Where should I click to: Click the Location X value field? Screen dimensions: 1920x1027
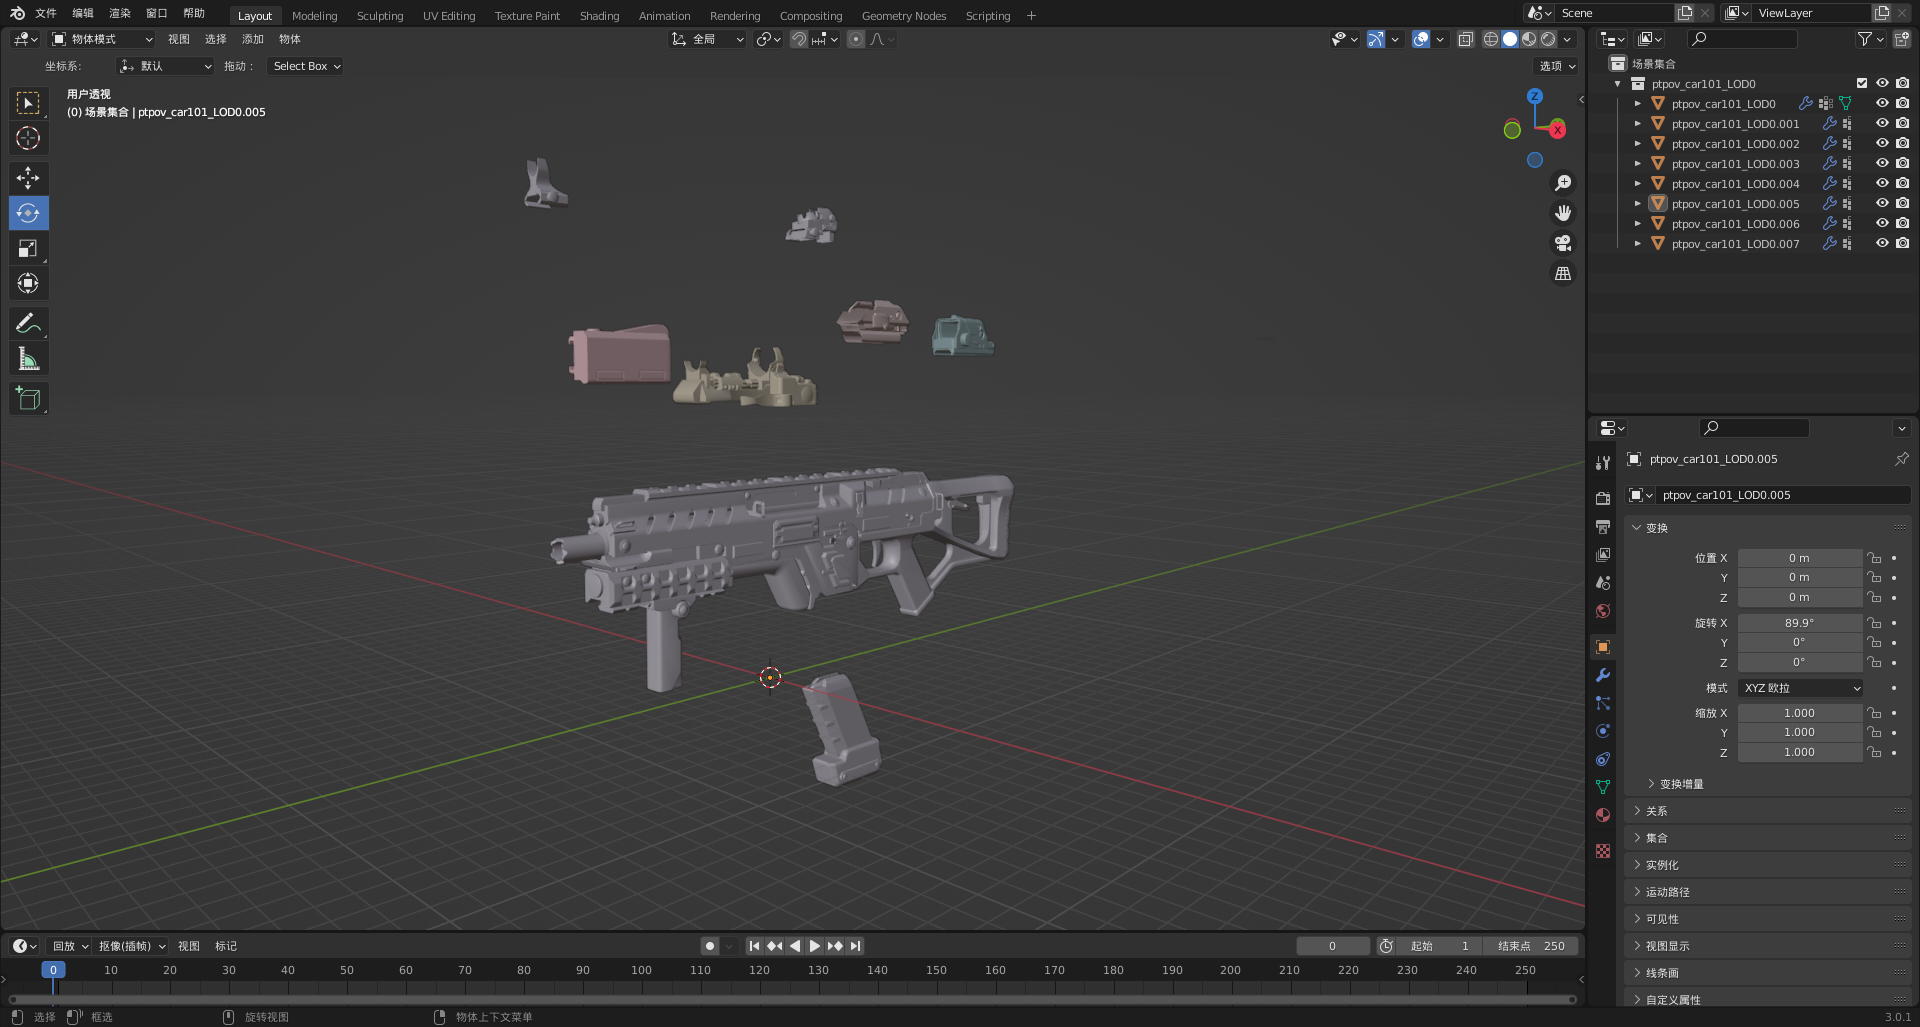(x=1798, y=558)
